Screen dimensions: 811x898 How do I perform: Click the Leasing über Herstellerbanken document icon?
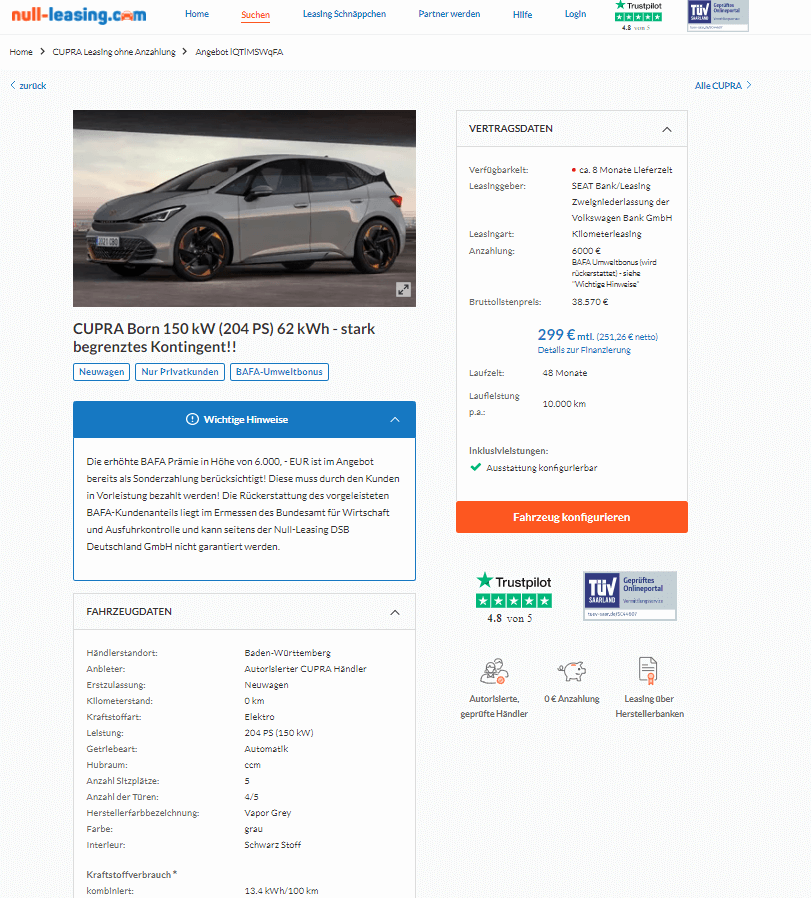(648, 671)
